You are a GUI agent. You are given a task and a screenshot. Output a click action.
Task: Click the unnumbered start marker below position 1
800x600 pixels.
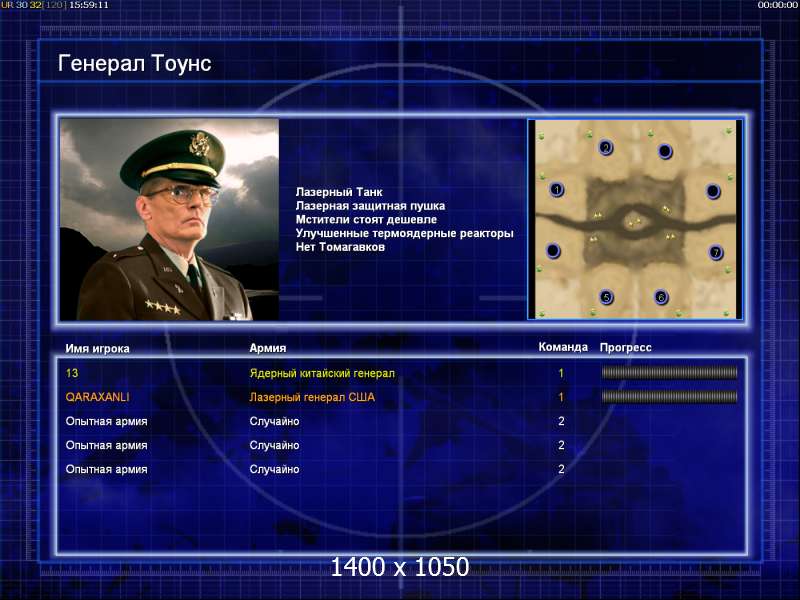pyautogui.click(x=553, y=251)
